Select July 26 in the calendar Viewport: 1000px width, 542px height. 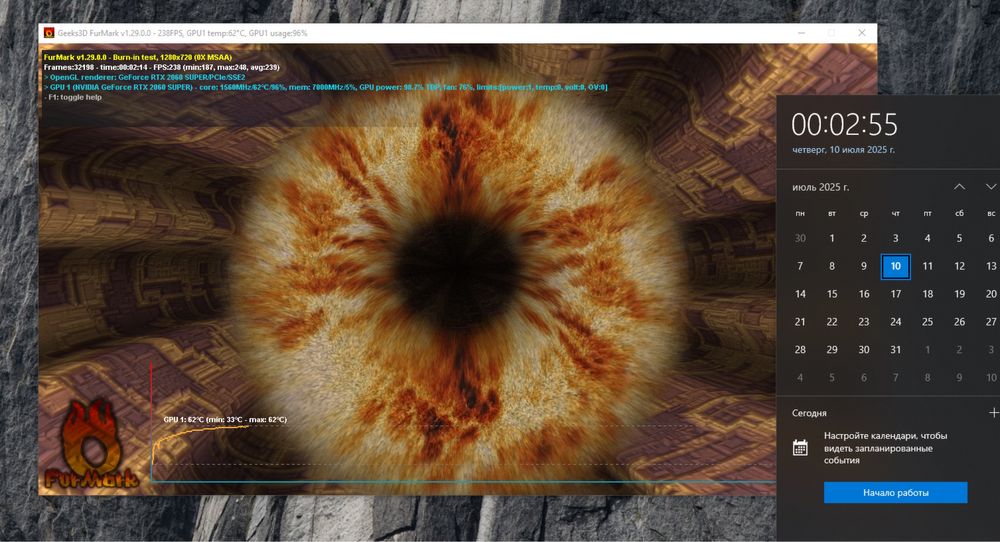(x=959, y=322)
